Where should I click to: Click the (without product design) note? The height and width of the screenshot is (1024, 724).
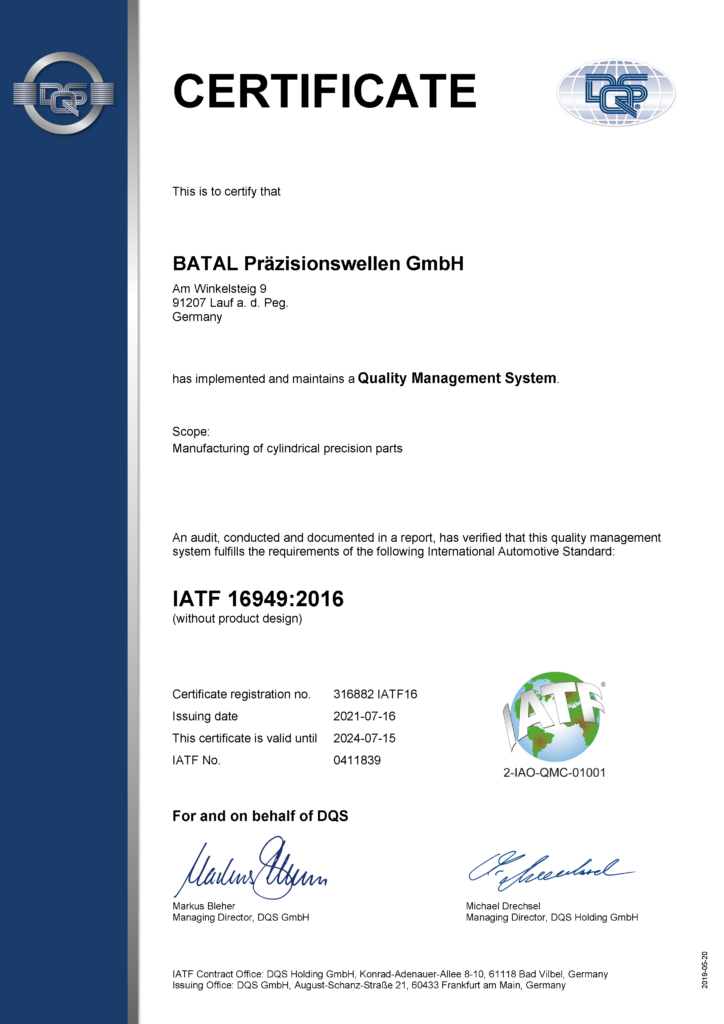pyautogui.click(x=237, y=618)
